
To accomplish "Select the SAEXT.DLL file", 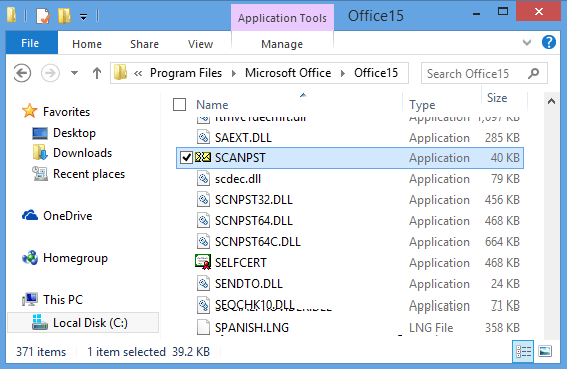I will tap(243, 138).
